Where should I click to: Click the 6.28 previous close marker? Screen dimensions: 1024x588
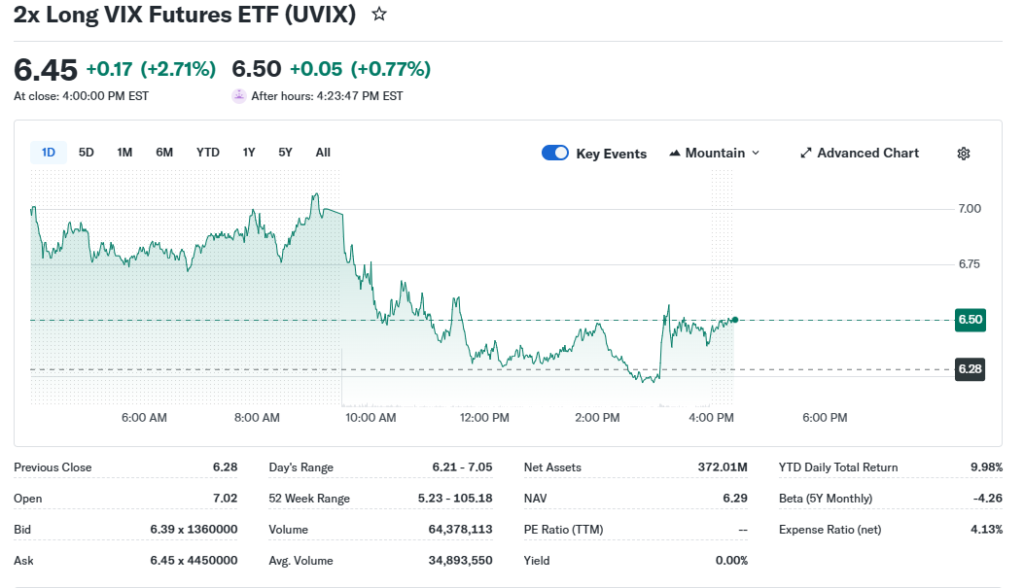coord(970,369)
